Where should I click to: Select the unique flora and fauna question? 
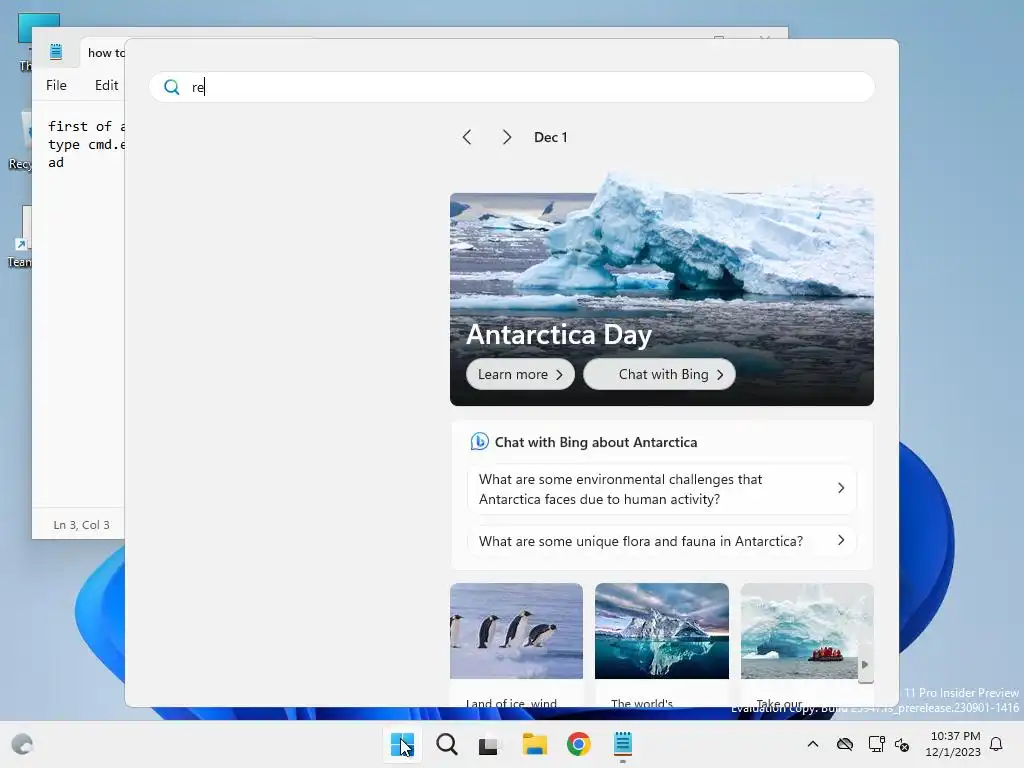[x=661, y=541]
